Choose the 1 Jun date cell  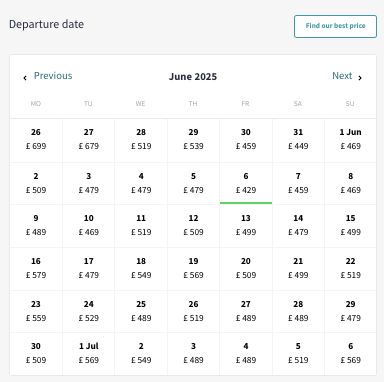[x=350, y=141]
